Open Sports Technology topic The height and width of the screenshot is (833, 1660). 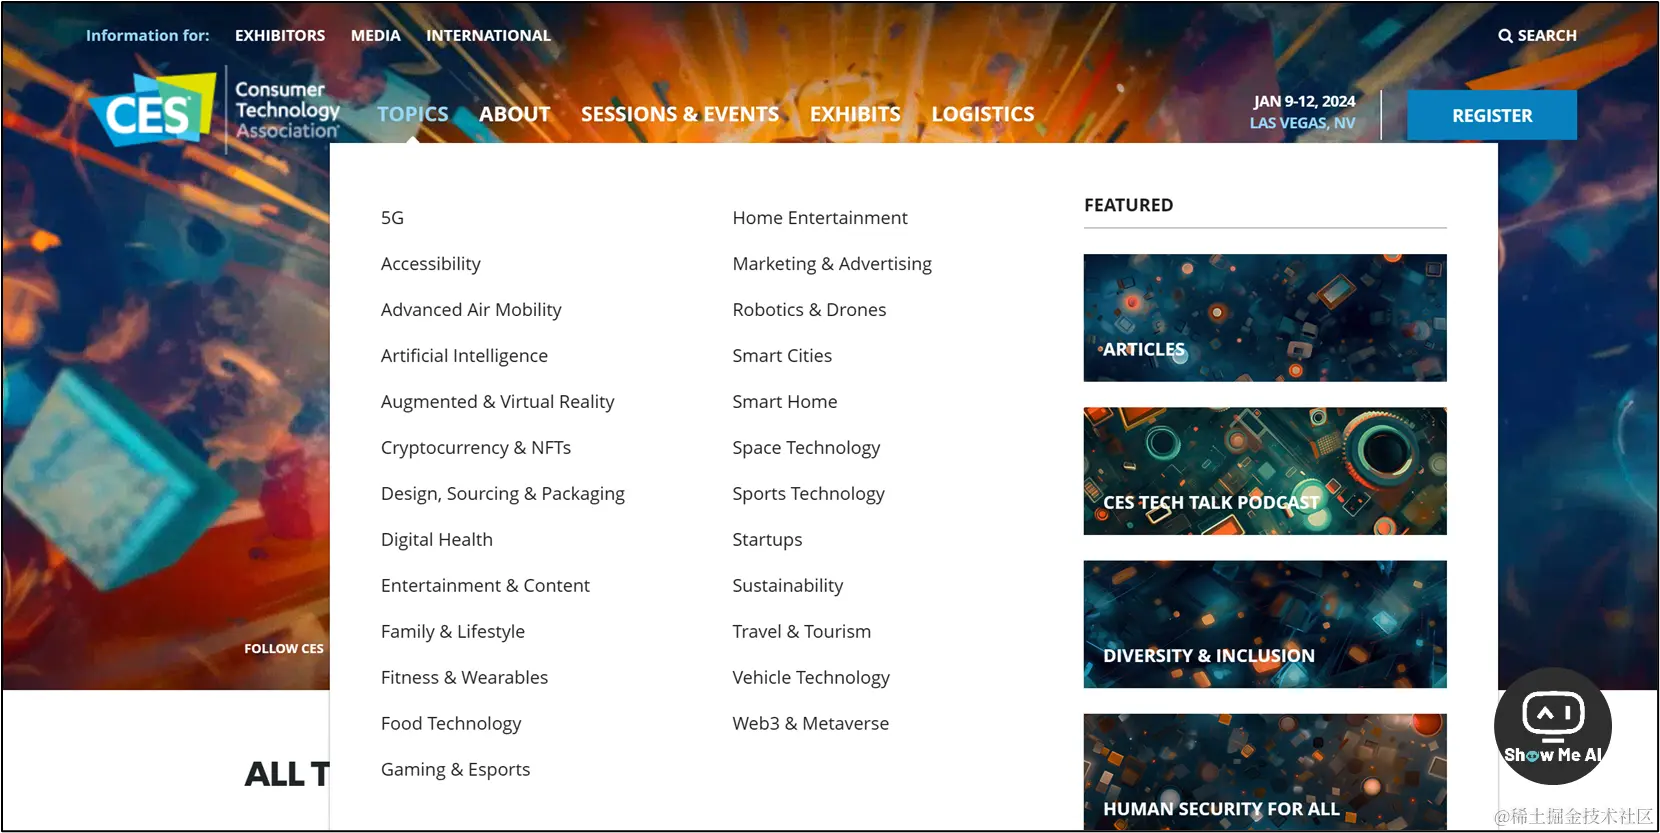click(x=808, y=494)
